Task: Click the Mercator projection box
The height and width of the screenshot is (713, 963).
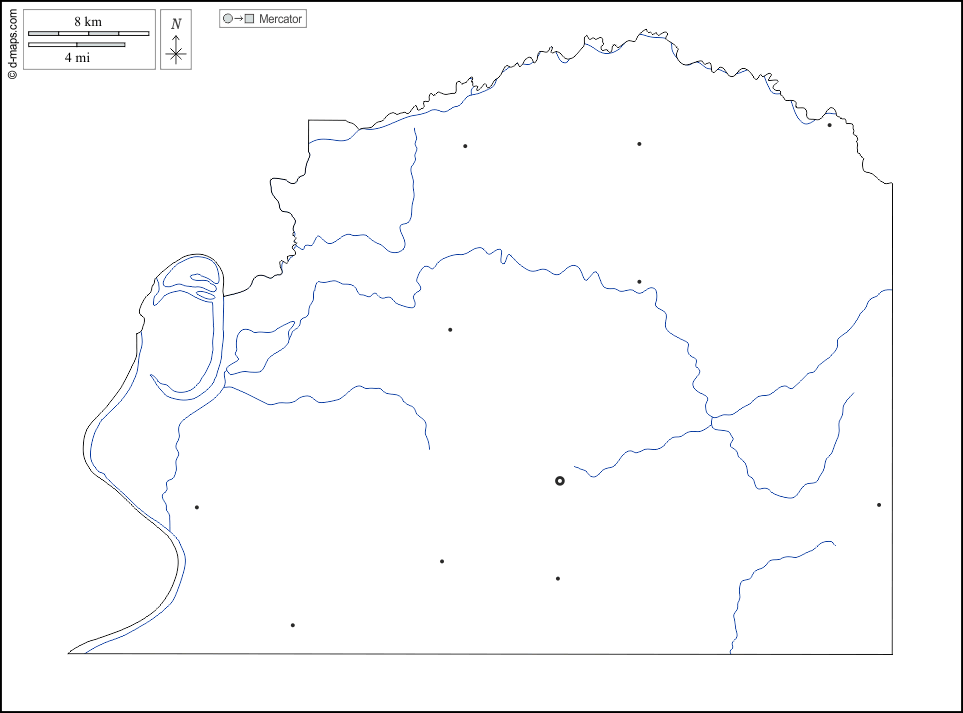Action: pyautogui.click(x=263, y=18)
